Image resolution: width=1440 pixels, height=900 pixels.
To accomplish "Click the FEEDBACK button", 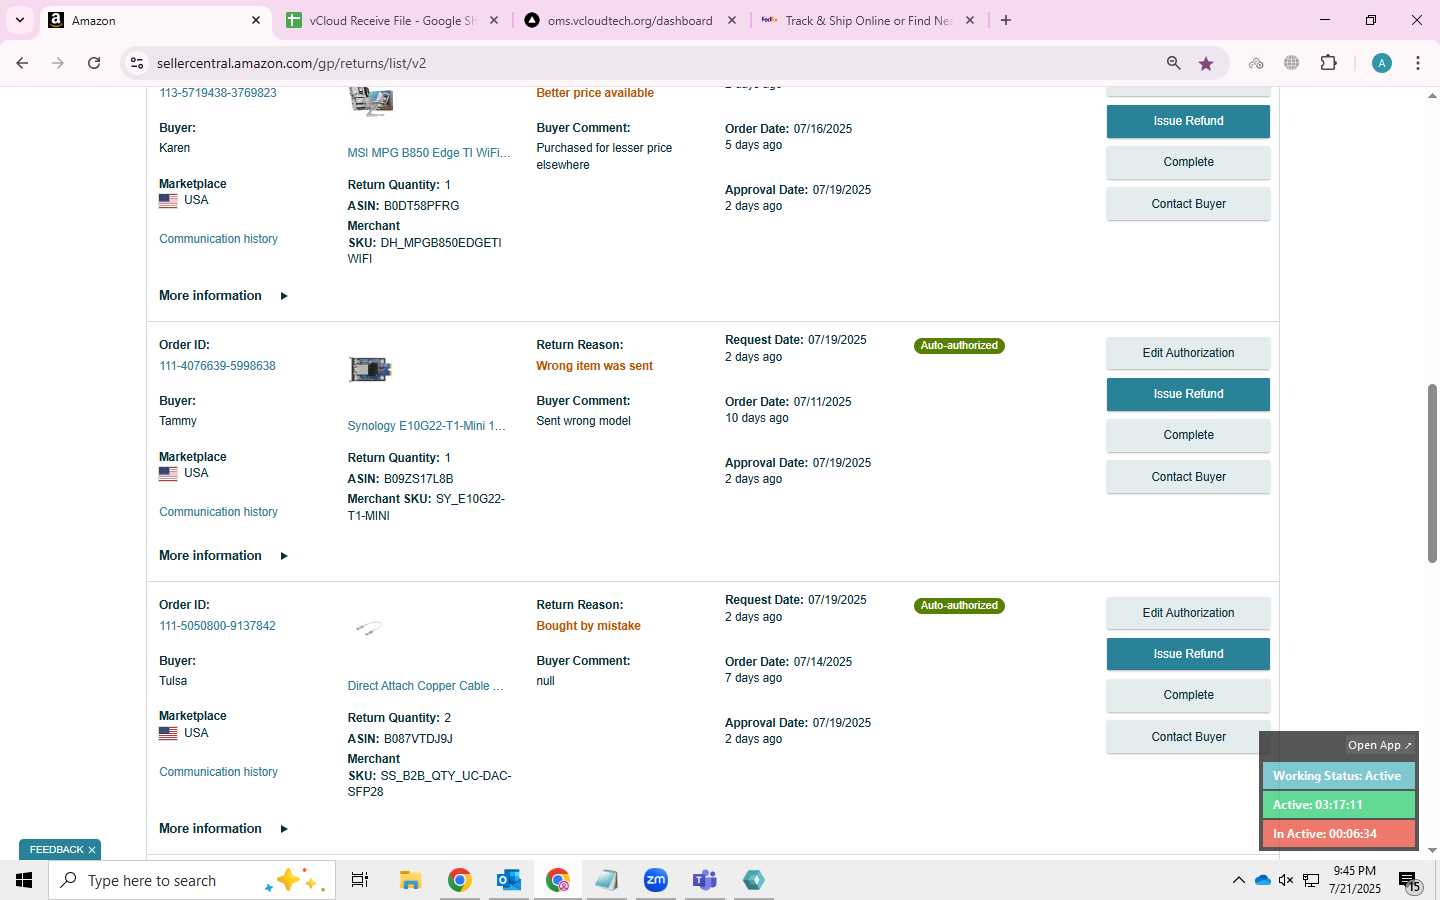I will [56, 850].
